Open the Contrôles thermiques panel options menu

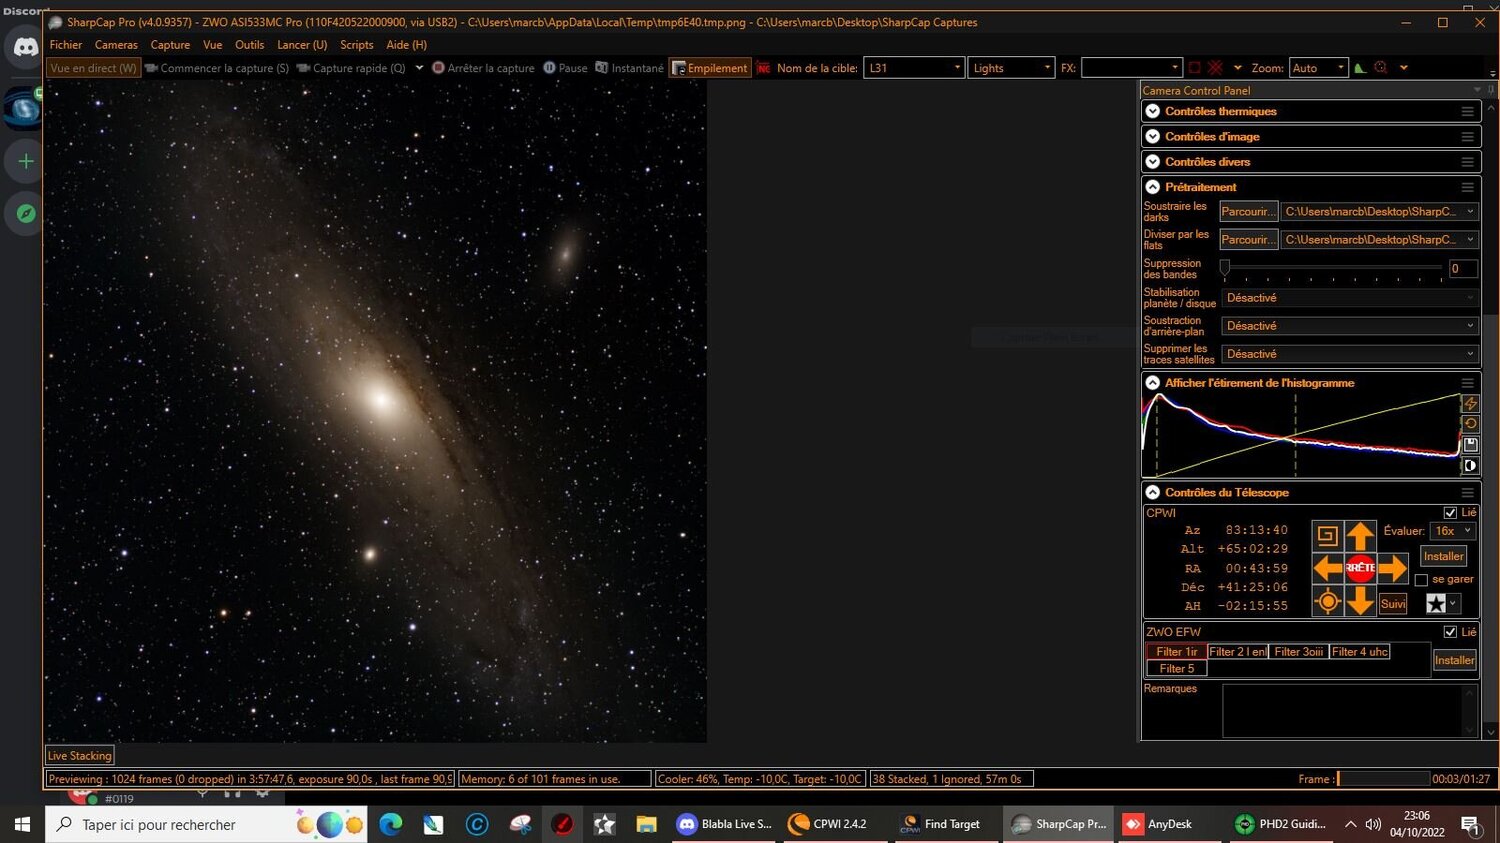pos(1467,112)
